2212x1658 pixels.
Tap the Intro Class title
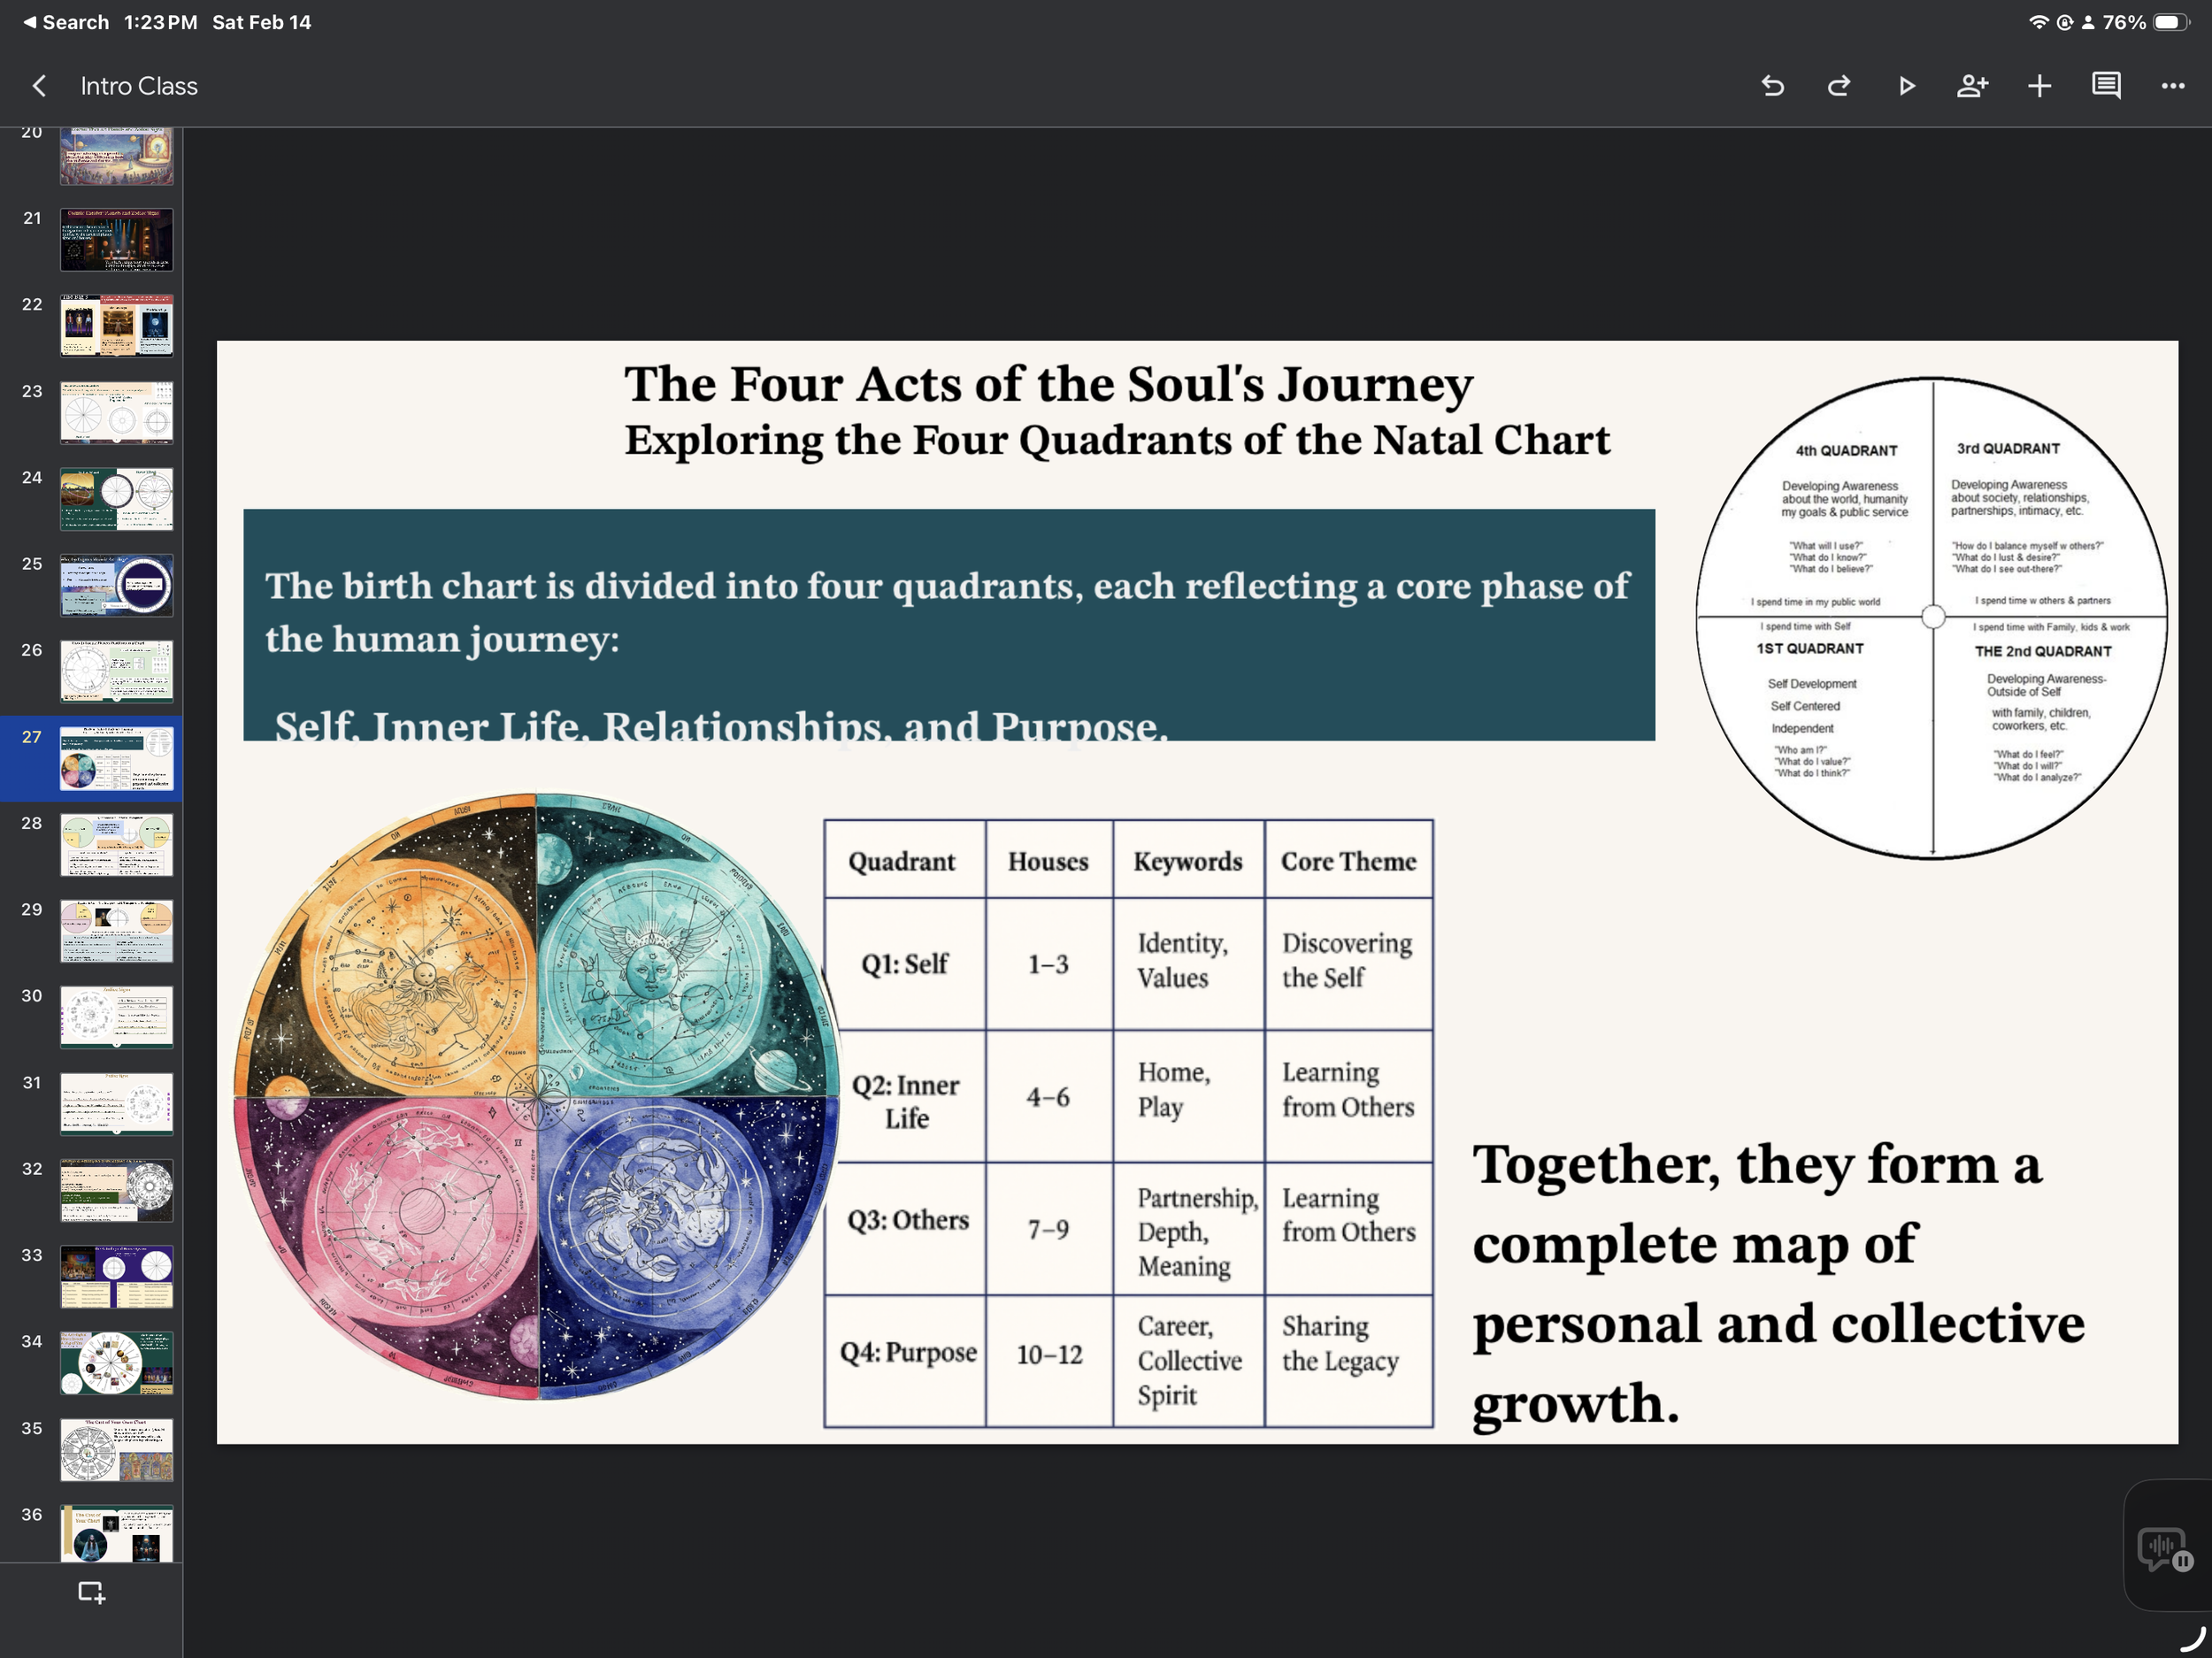(139, 86)
